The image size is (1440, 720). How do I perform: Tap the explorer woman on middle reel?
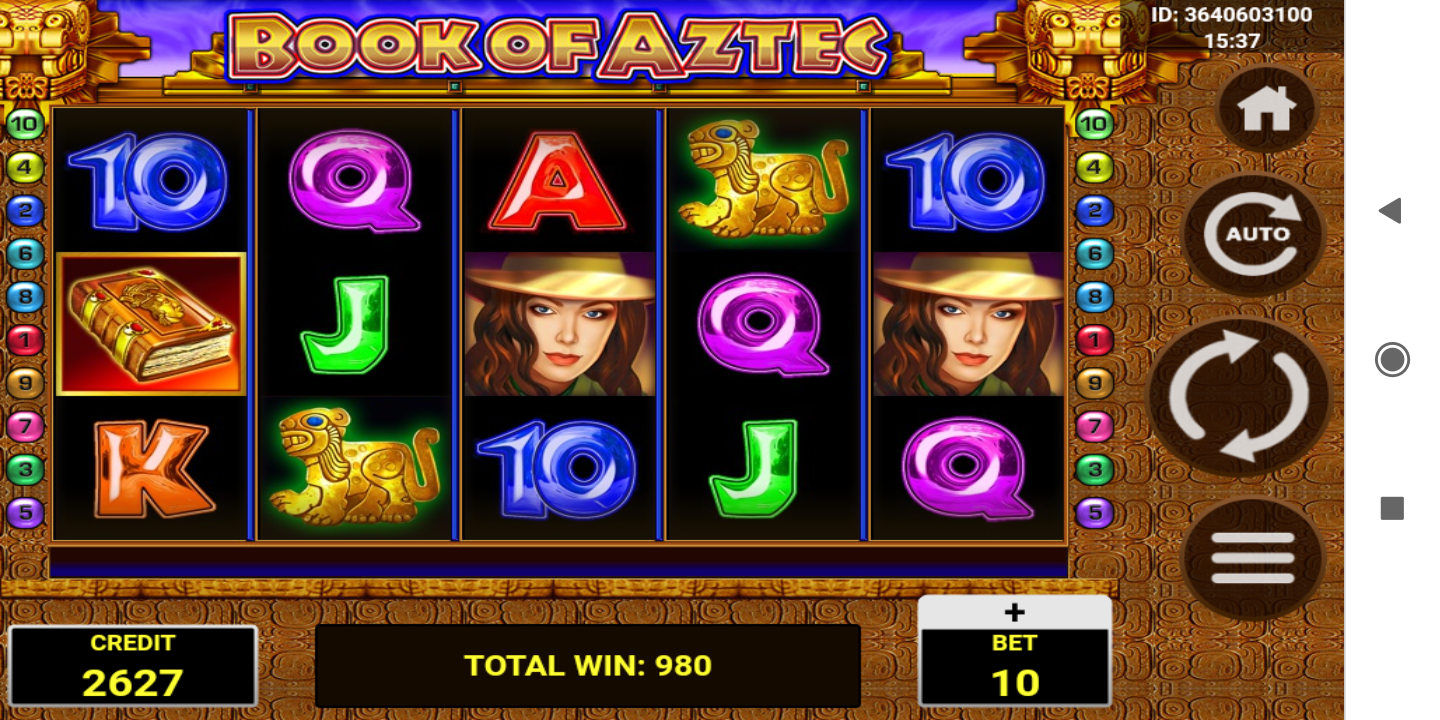click(560, 324)
